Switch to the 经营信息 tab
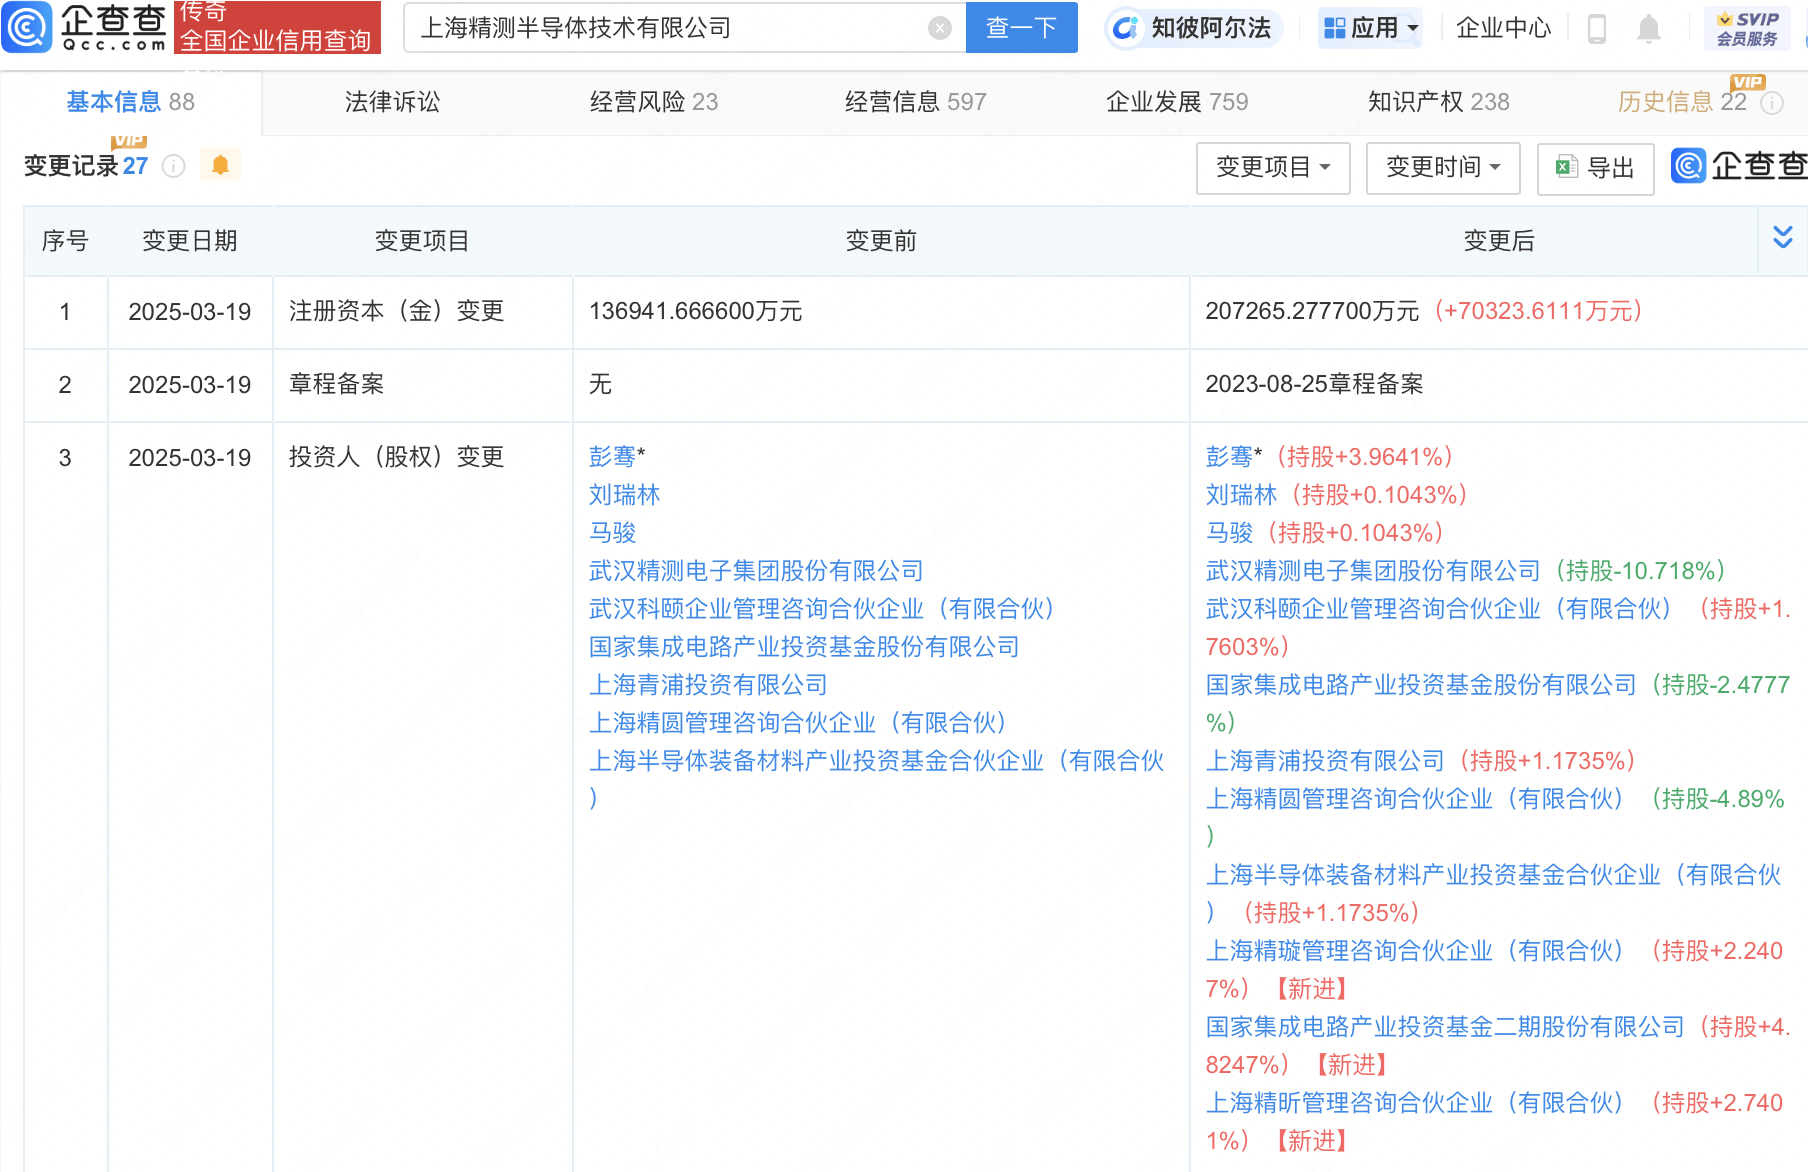The width and height of the screenshot is (1808, 1172). (x=915, y=102)
